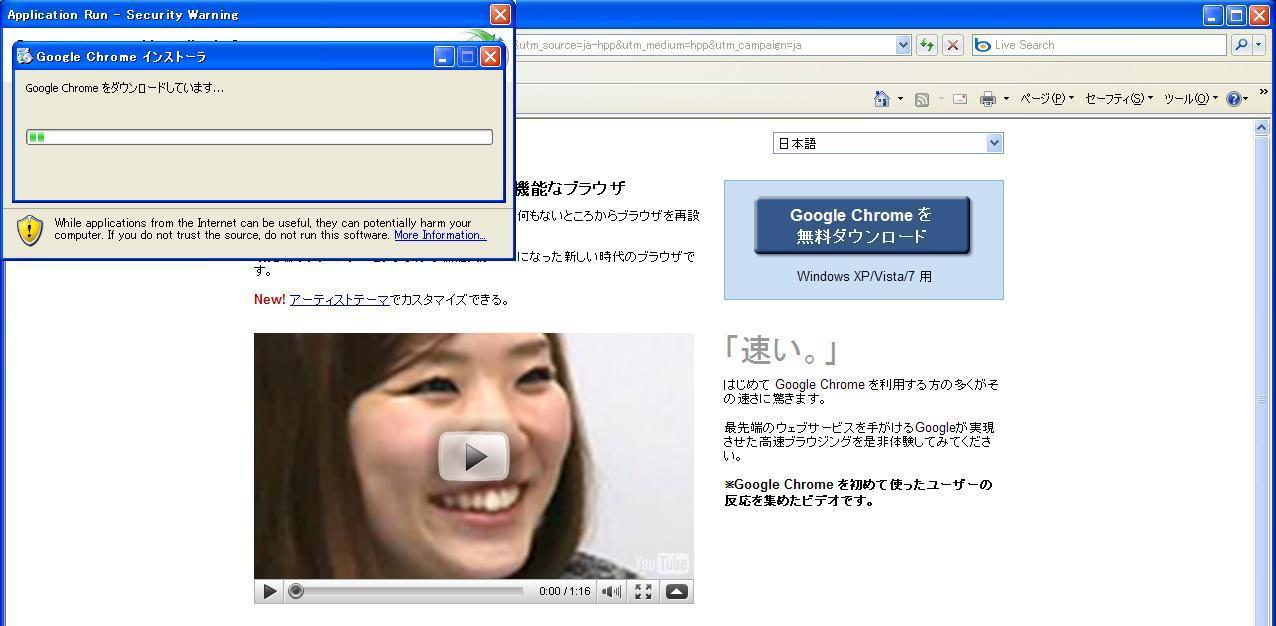Click the scrollbar up arrow

click(x=1262, y=128)
